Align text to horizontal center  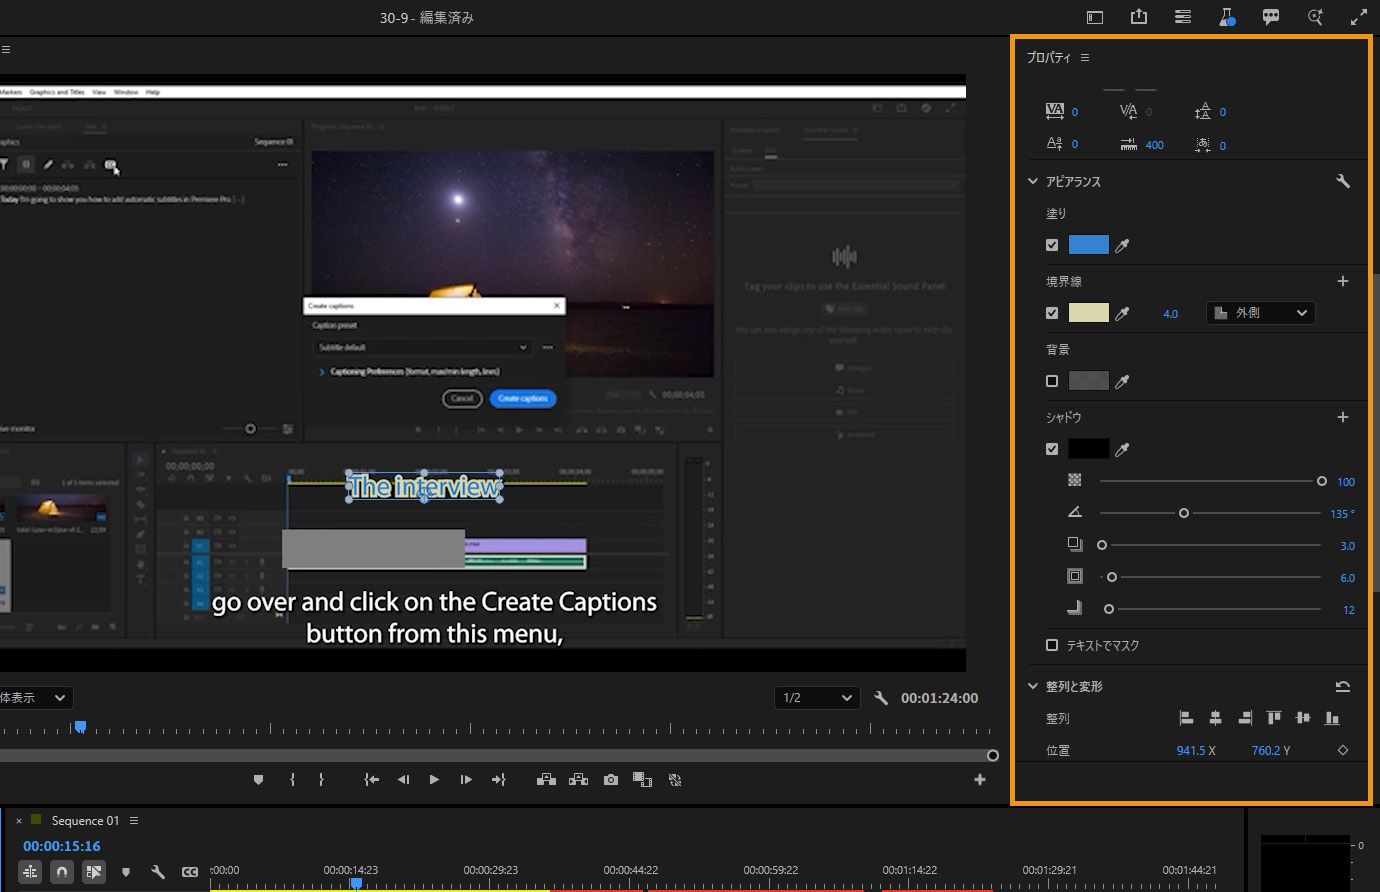[1215, 718]
